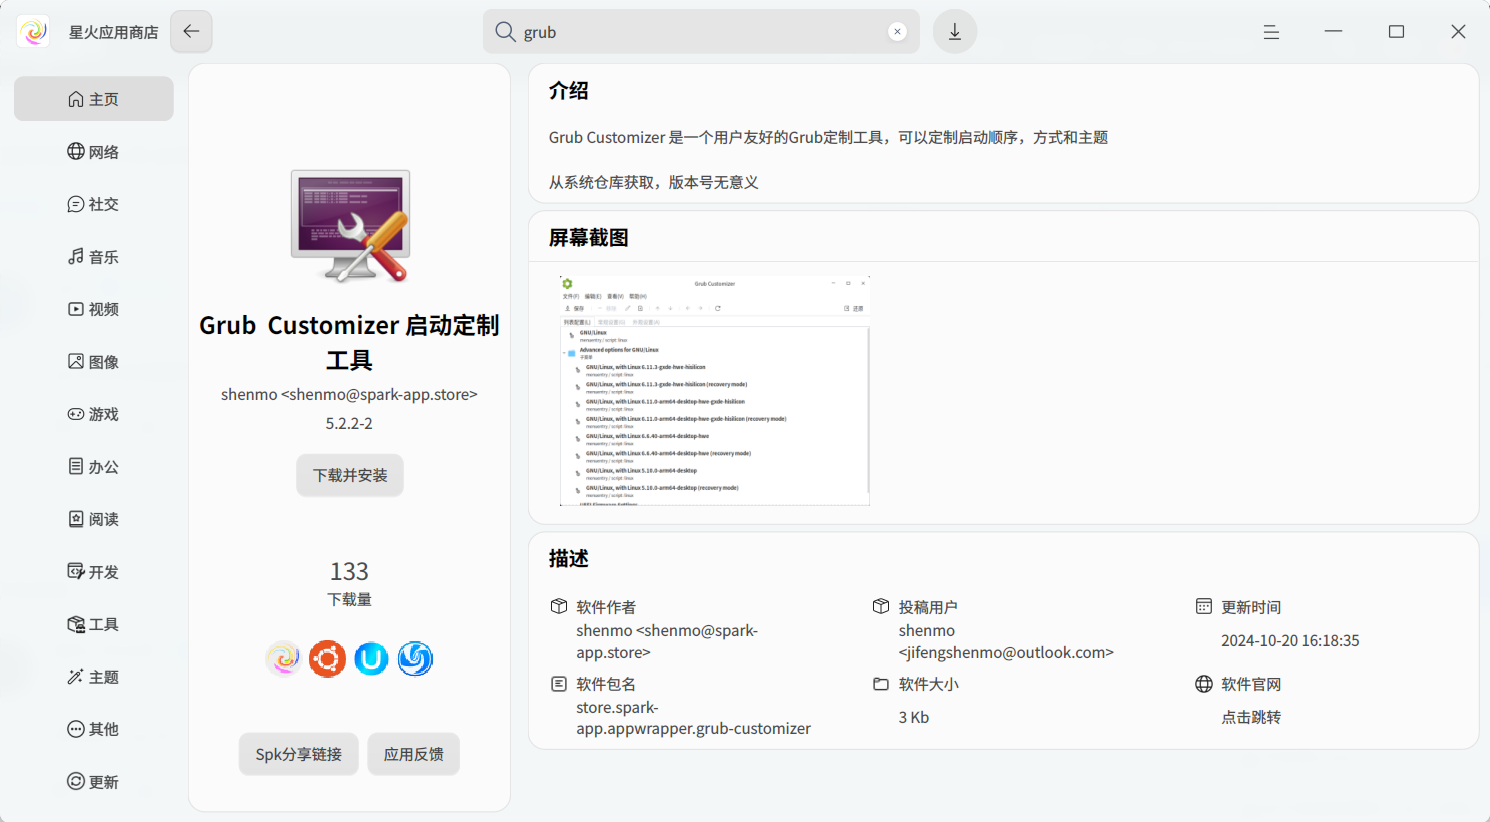Open the download manager arrow icon
This screenshot has width=1490, height=822.
(955, 31)
